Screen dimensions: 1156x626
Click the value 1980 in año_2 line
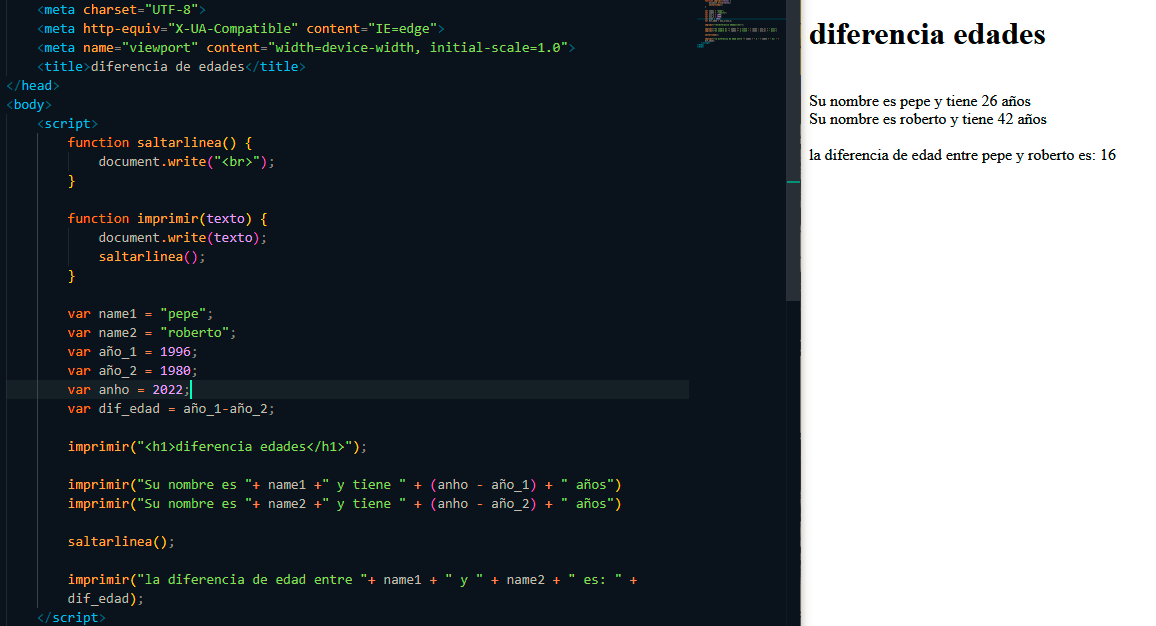(x=175, y=371)
